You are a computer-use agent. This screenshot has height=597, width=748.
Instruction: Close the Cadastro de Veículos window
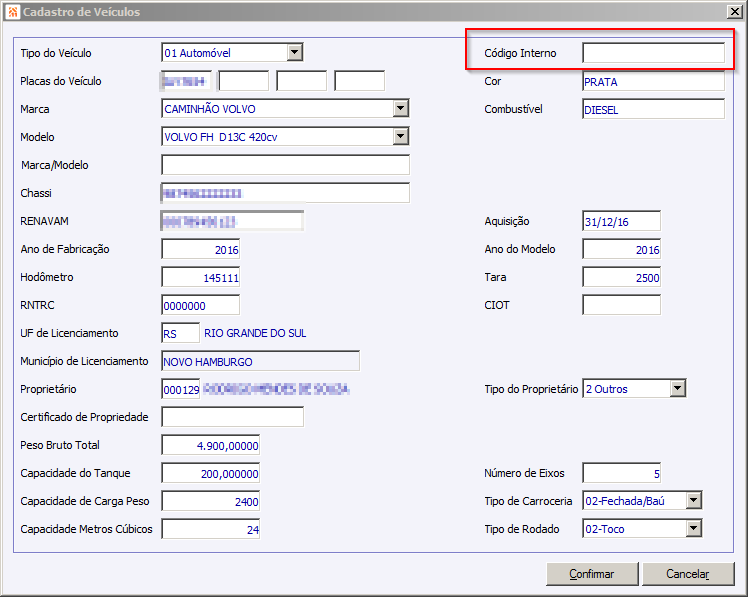point(735,12)
